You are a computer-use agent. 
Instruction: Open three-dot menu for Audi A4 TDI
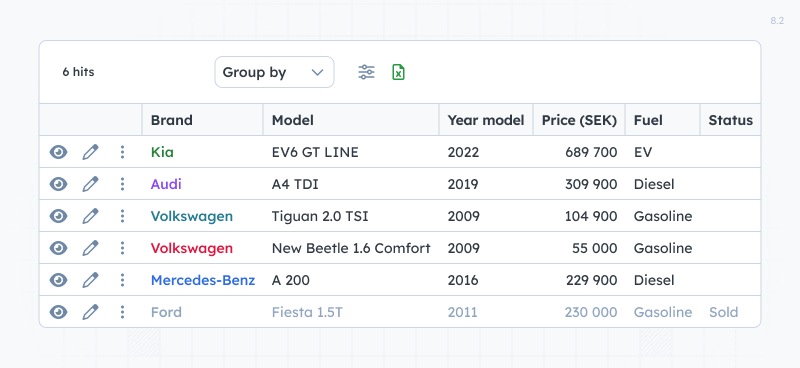coord(122,184)
